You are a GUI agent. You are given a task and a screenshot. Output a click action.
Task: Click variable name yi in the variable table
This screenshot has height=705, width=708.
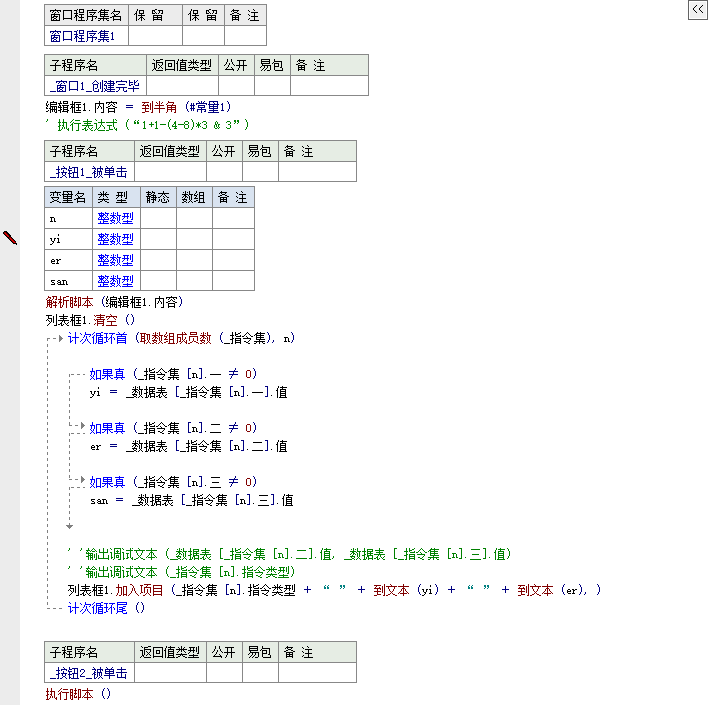[x=69, y=239]
